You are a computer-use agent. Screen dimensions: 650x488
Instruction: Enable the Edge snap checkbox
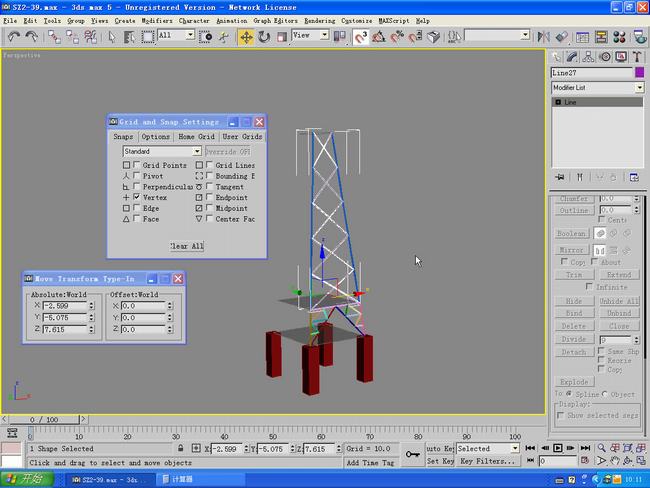tap(136, 208)
